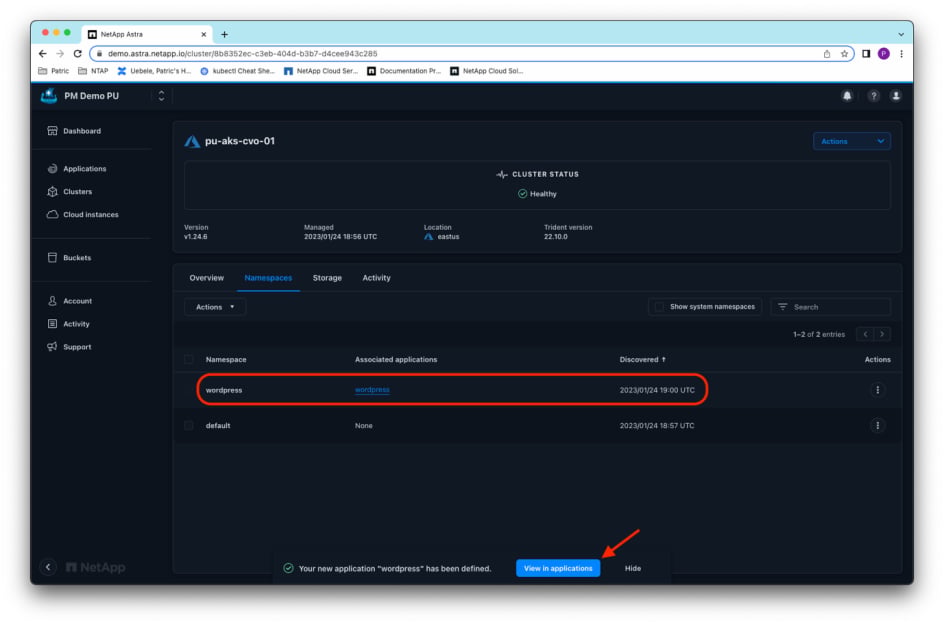Hide the application defined notification

[x=633, y=568]
